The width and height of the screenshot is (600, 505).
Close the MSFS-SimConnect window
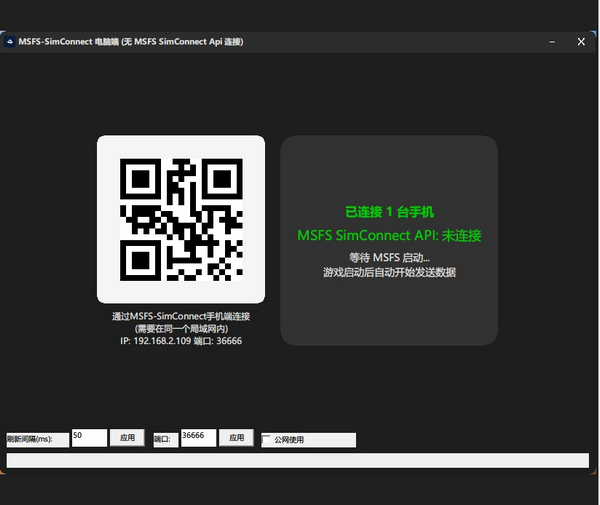581,42
